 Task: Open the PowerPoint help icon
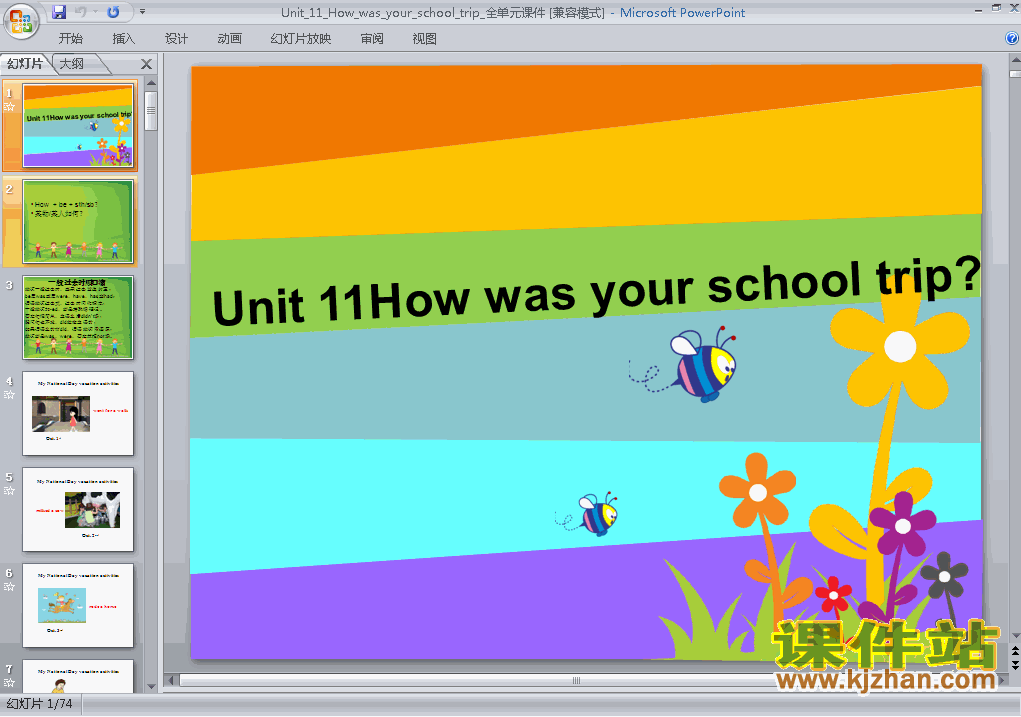pos(1012,38)
